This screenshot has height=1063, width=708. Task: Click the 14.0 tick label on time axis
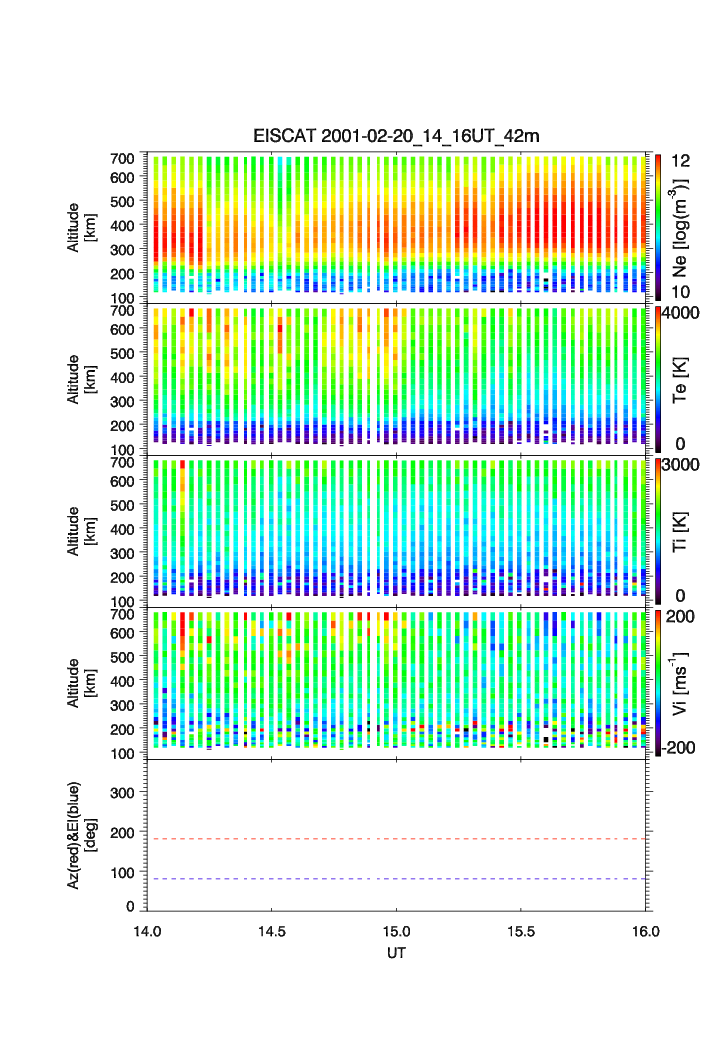point(148,931)
